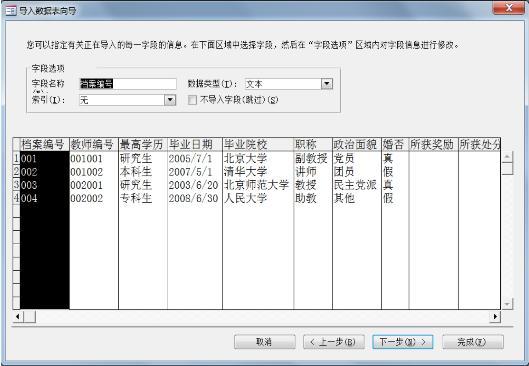Select the 最高学历 column header
529x366 pixels.
pos(143,145)
